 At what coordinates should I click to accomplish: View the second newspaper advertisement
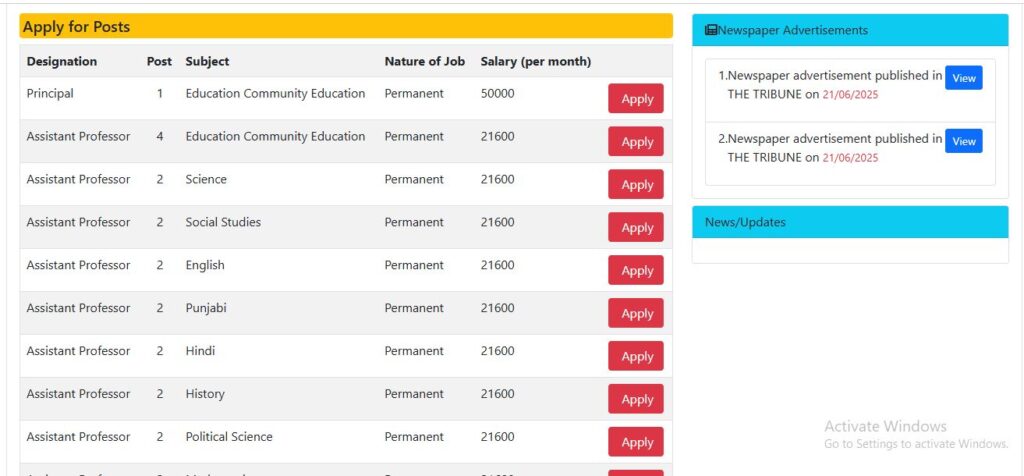[x=963, y=141]
